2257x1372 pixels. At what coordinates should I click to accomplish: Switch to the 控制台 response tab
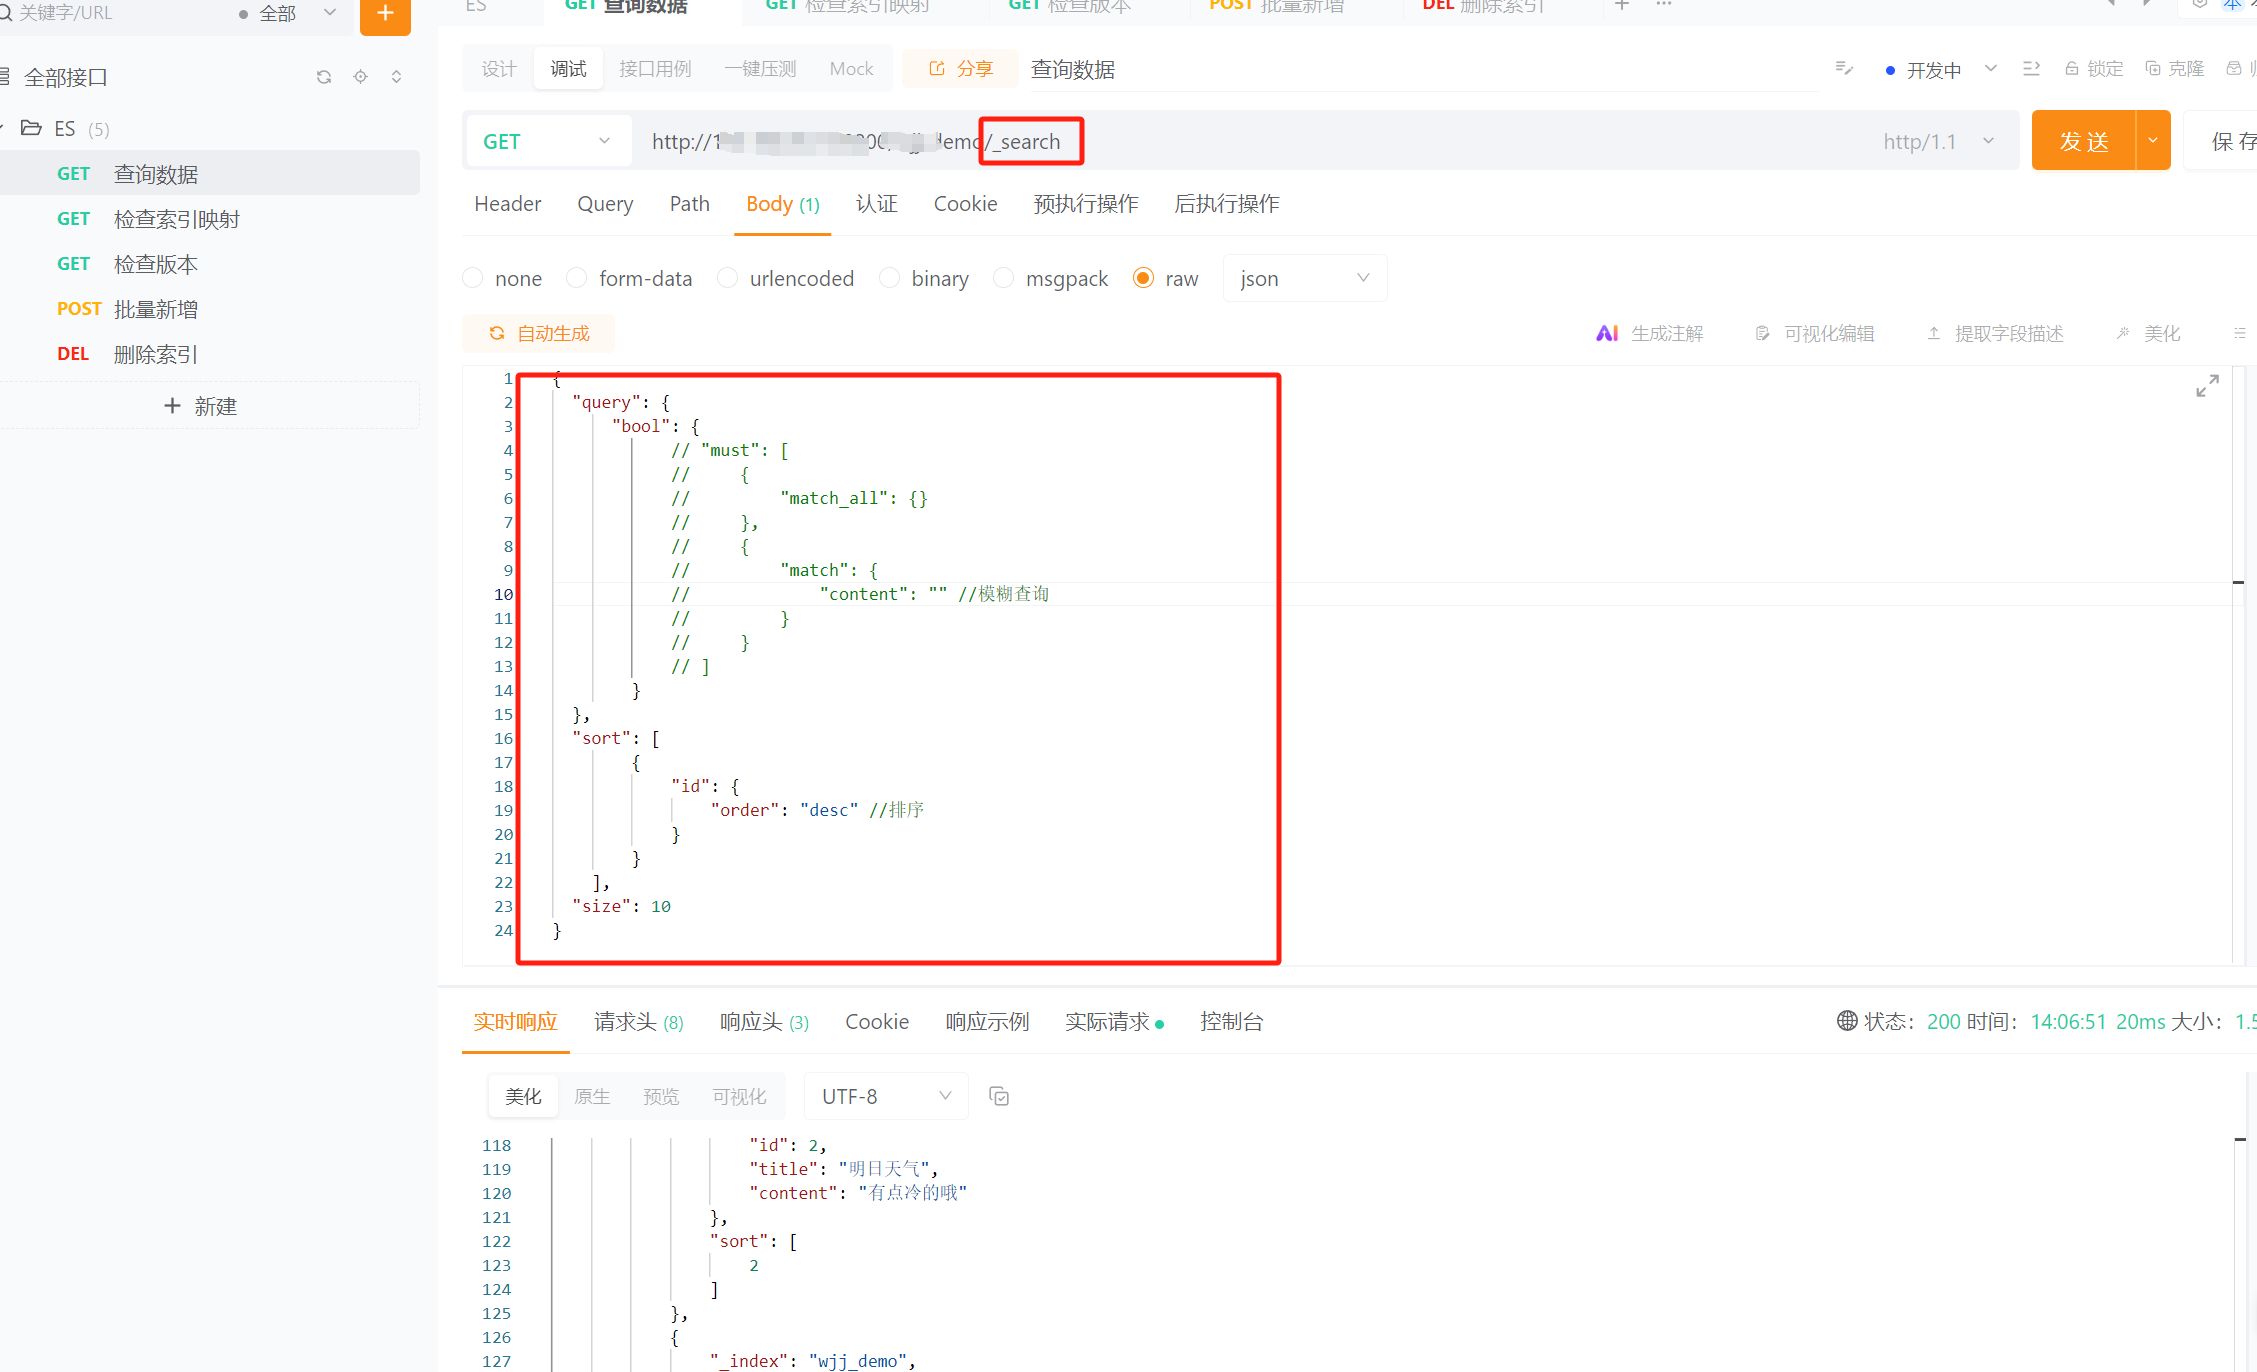(1231, 1021)
